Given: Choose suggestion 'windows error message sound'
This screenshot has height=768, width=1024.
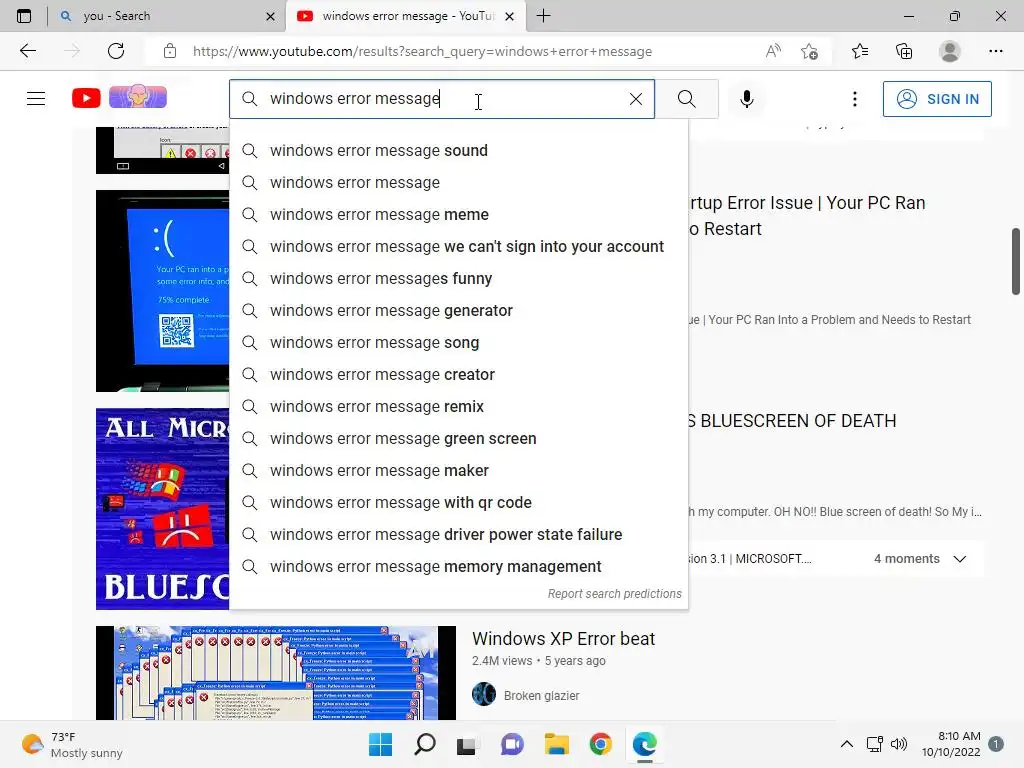Looking at the screenshot, I should tap(458, 150).
